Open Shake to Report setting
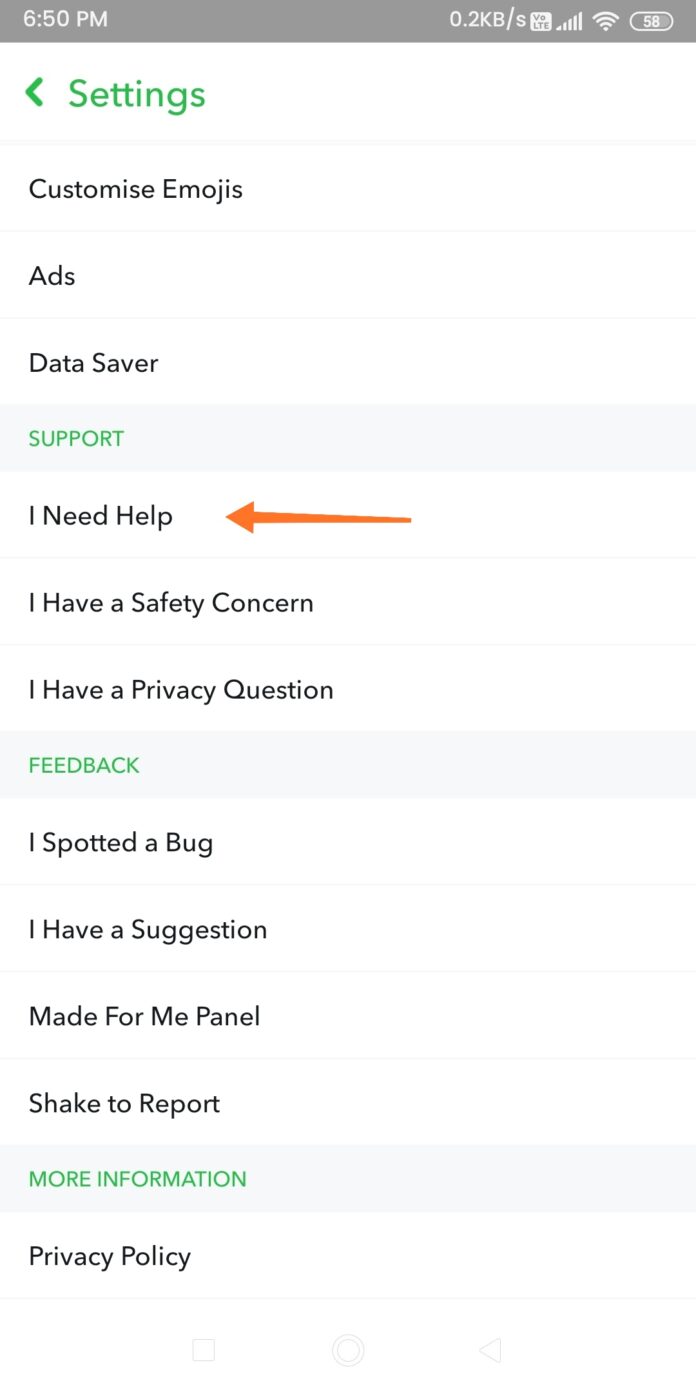This screenshot has width=696, height=1392. (x=124, y=1104)
